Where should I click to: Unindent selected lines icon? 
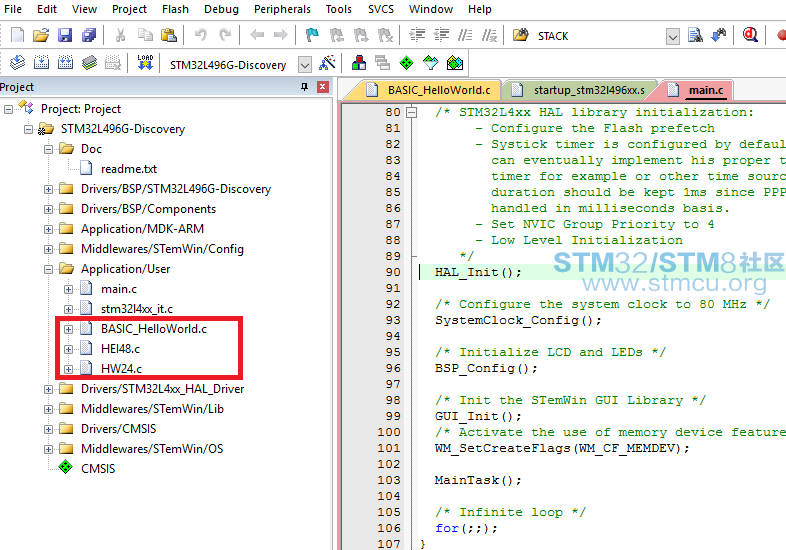[x=441, y=35]
